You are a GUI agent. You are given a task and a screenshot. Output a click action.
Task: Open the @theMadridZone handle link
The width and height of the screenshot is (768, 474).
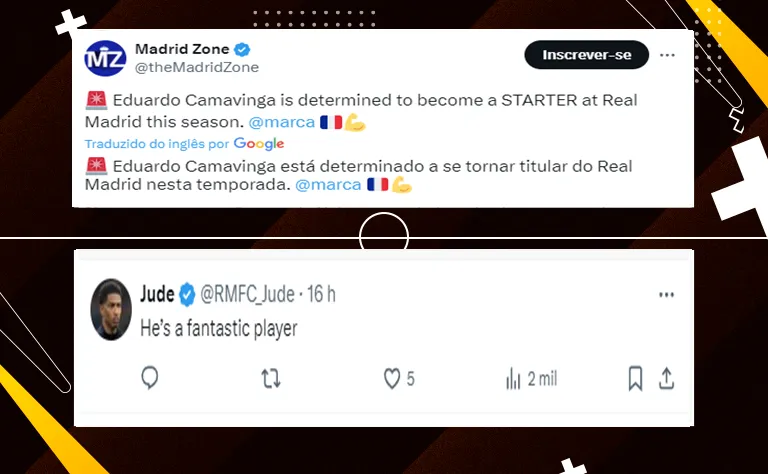(197, 67)
